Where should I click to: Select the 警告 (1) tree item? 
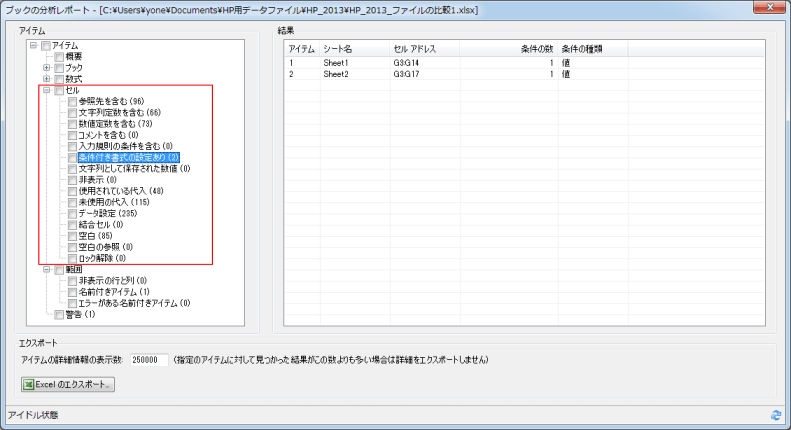80,314
